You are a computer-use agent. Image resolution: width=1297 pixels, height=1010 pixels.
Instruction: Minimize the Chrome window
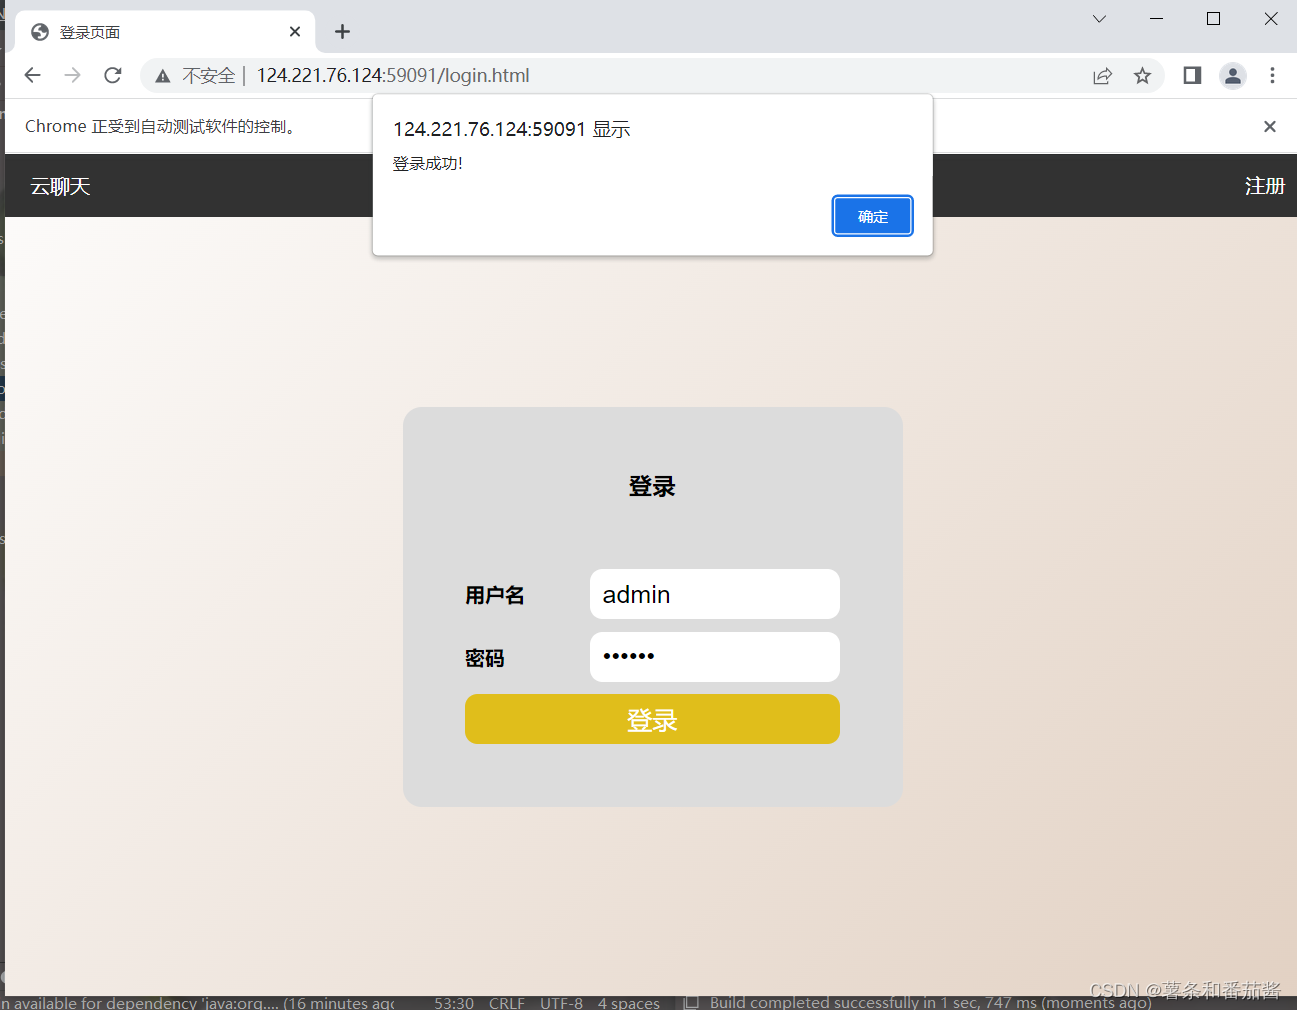click(1156, 19)
